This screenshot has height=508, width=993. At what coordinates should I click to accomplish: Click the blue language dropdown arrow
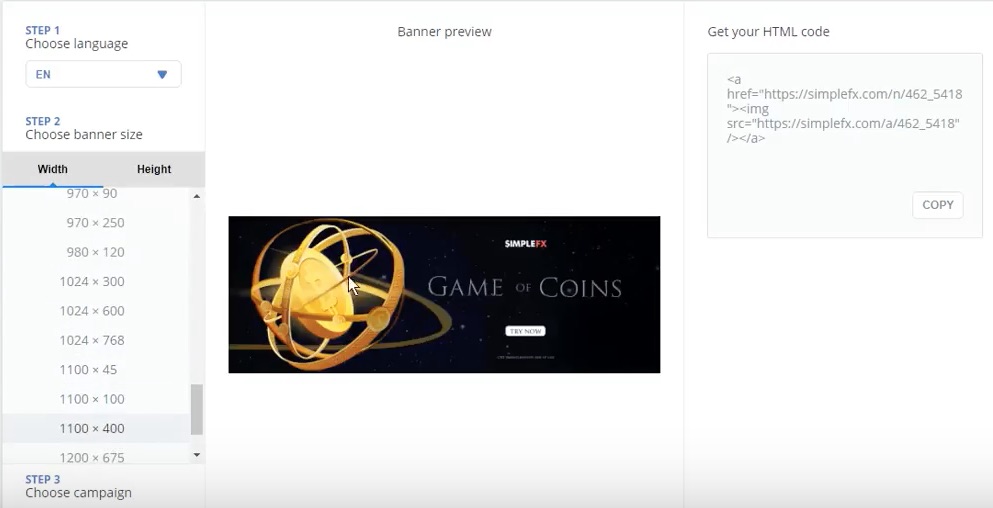[x=162, y=75]
